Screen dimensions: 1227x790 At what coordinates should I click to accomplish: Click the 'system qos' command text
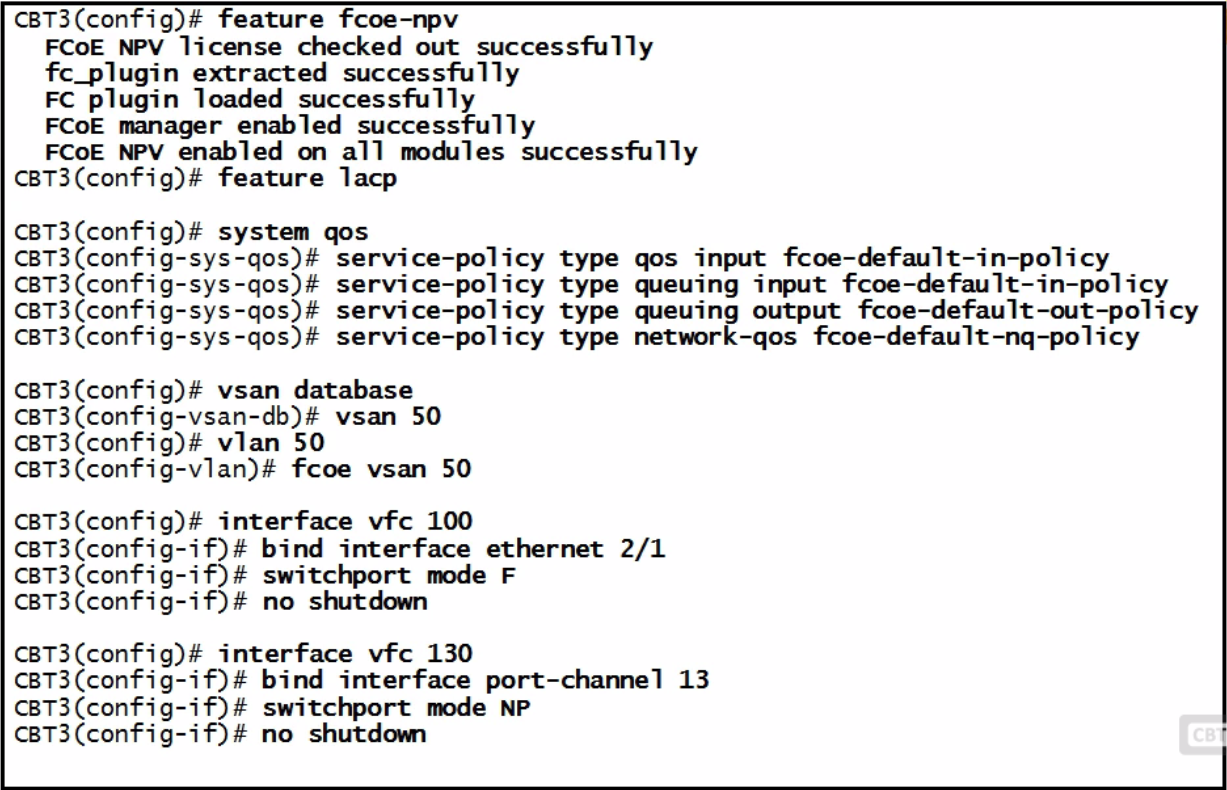pyautogui.click(x=293, y=232)
